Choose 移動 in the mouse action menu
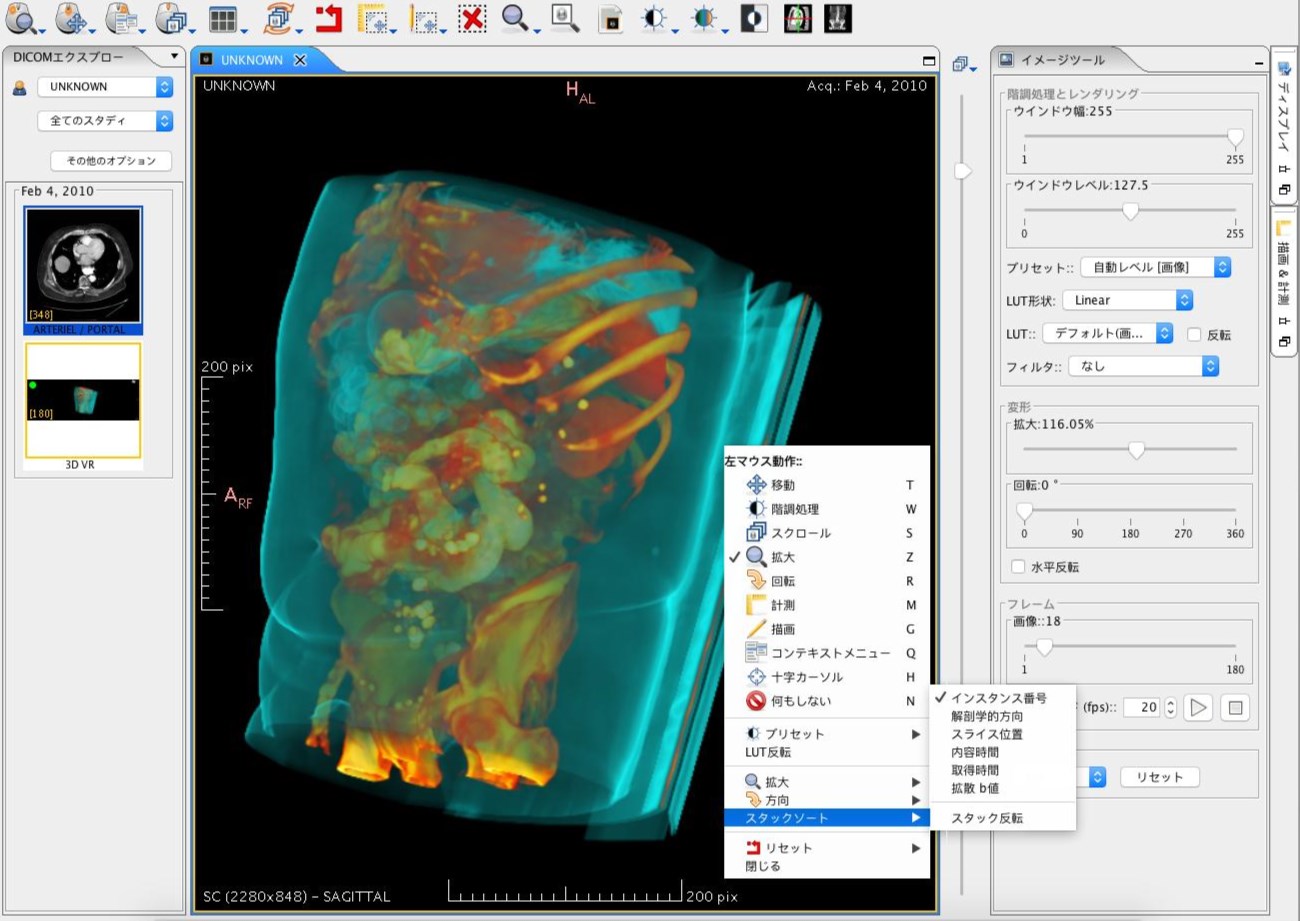 click(x=827, y=485)
